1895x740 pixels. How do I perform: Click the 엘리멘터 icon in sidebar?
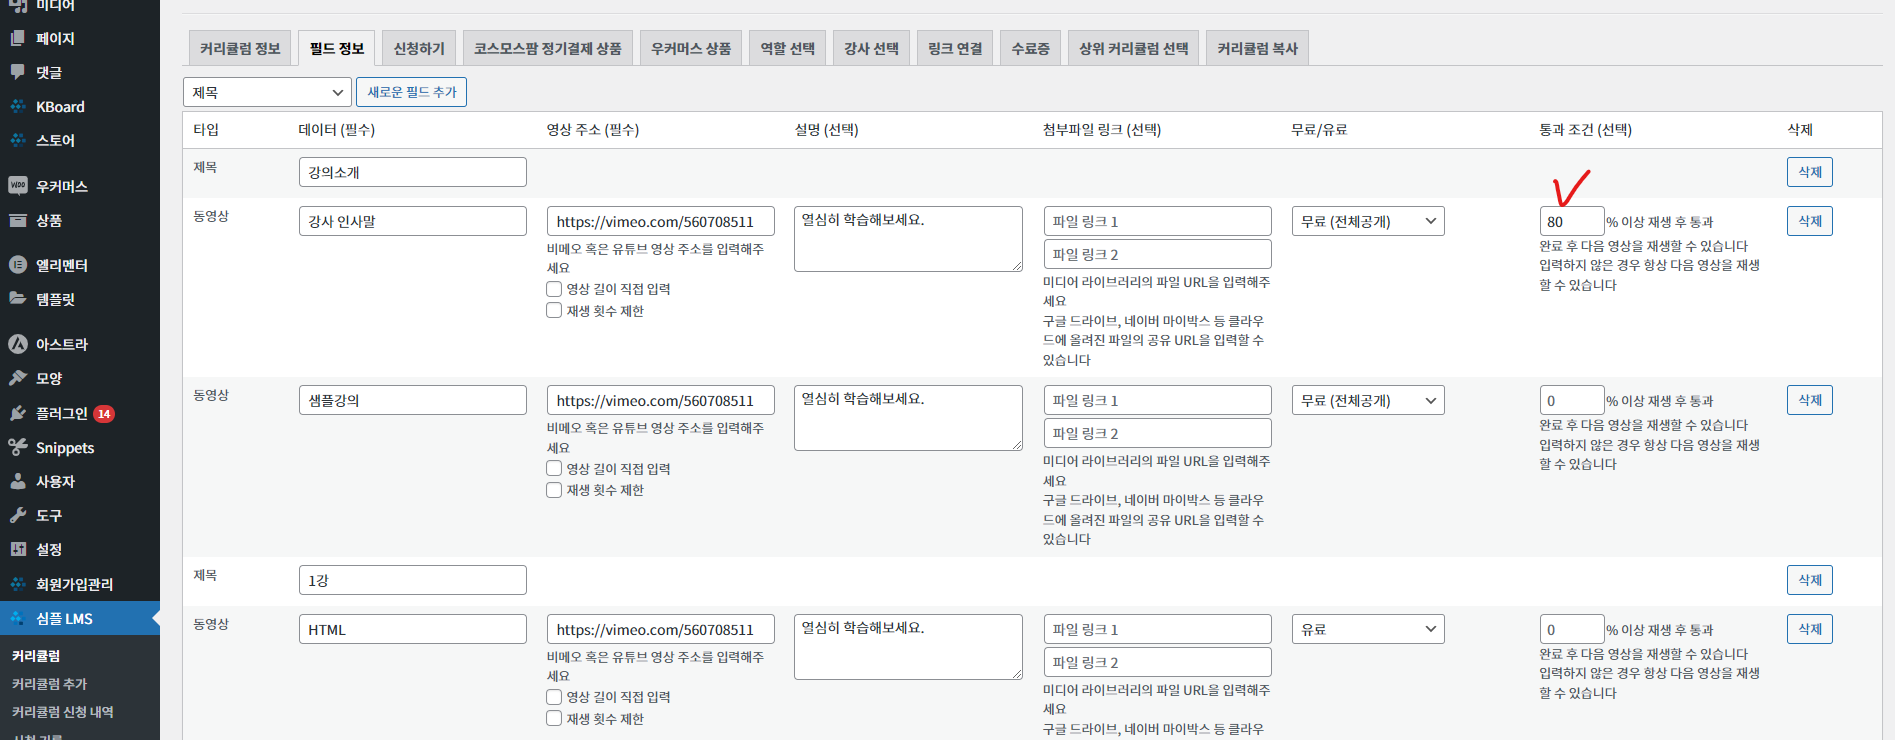(18, 265)
